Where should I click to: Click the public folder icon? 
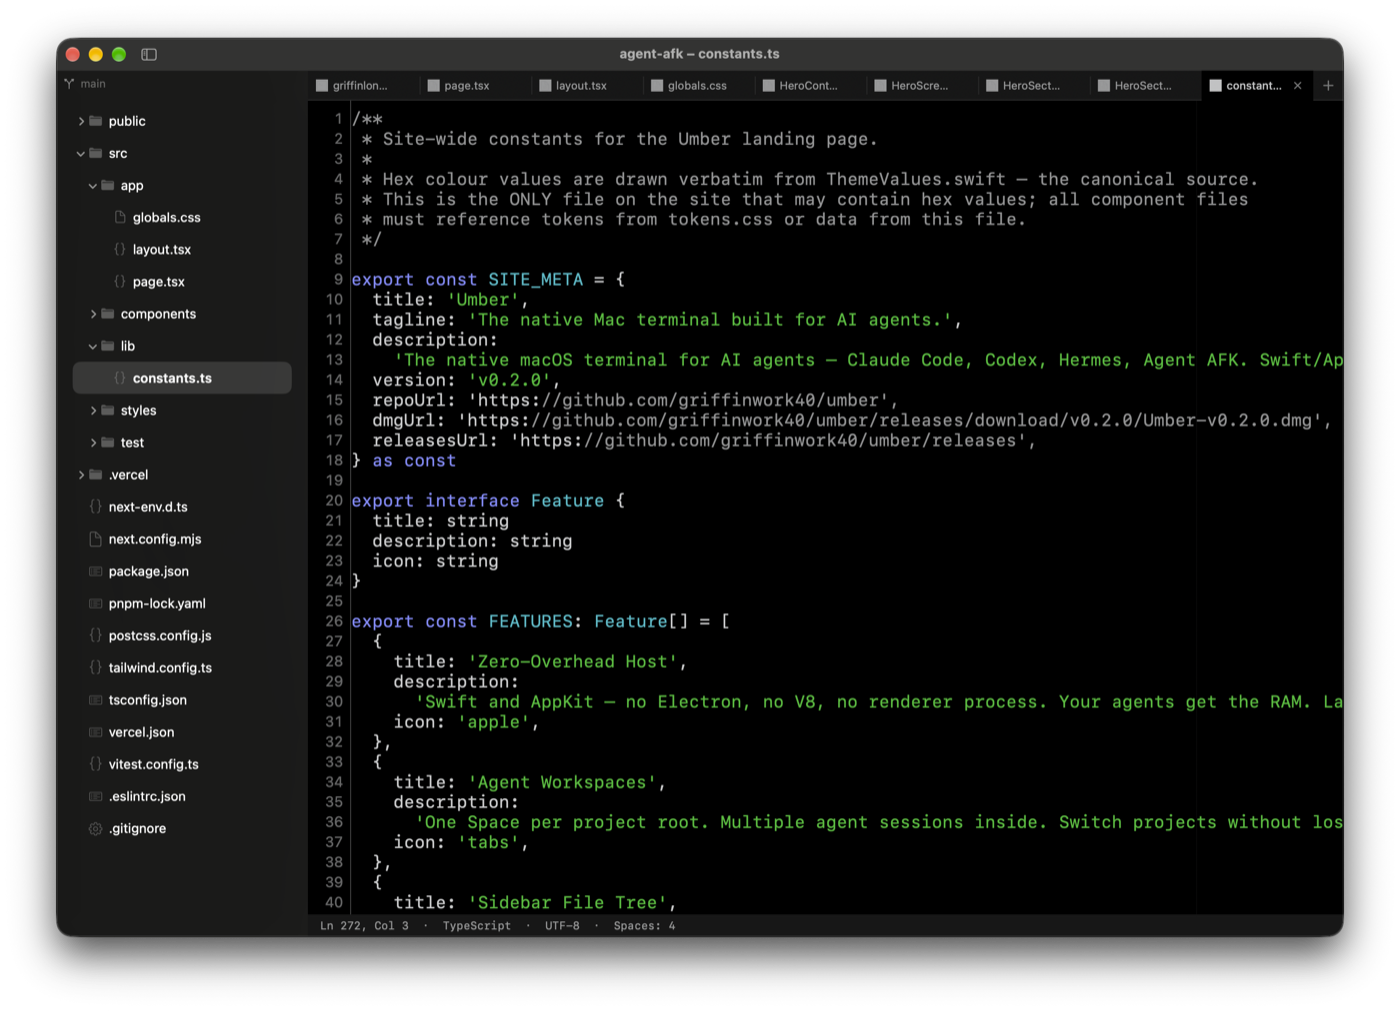96,121
